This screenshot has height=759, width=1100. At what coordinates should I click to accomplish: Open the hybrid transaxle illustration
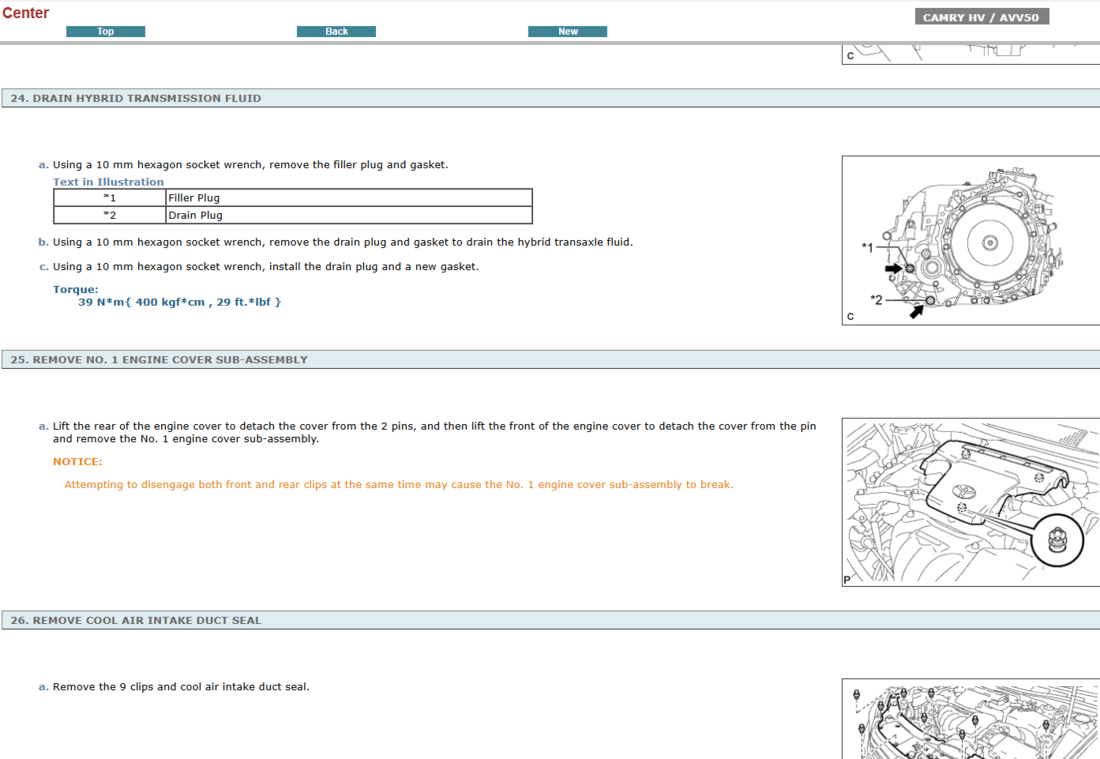[x=970, y=240]
